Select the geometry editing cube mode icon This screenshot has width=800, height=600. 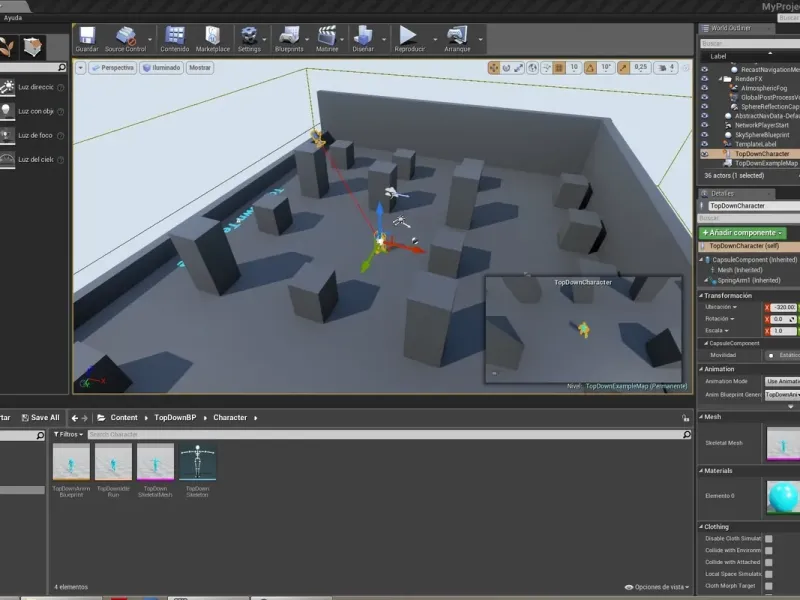pos(33,47)
